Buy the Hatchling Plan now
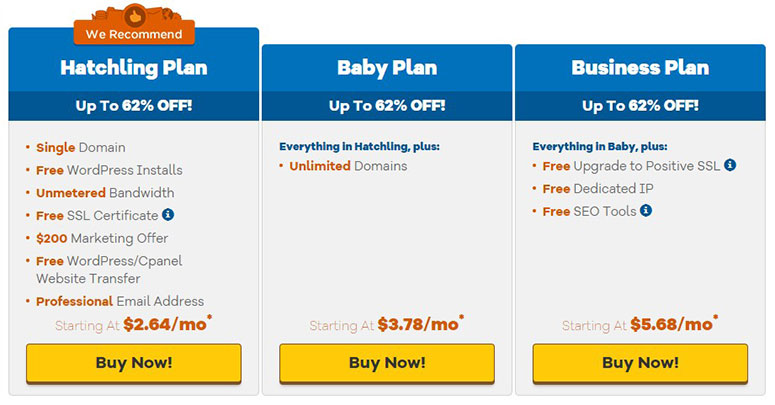 tap(134, 363)
